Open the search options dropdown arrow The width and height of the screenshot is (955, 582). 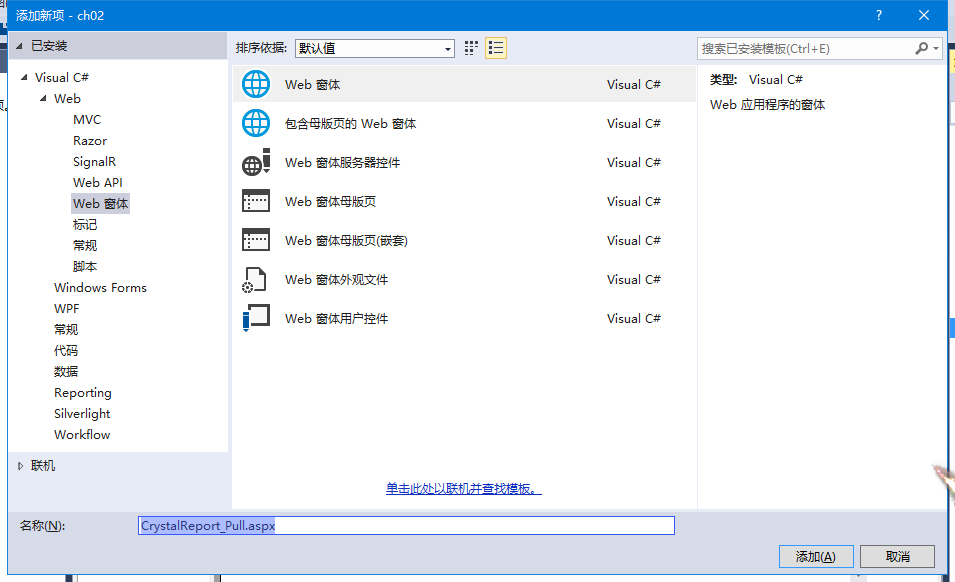click(936, 48)
